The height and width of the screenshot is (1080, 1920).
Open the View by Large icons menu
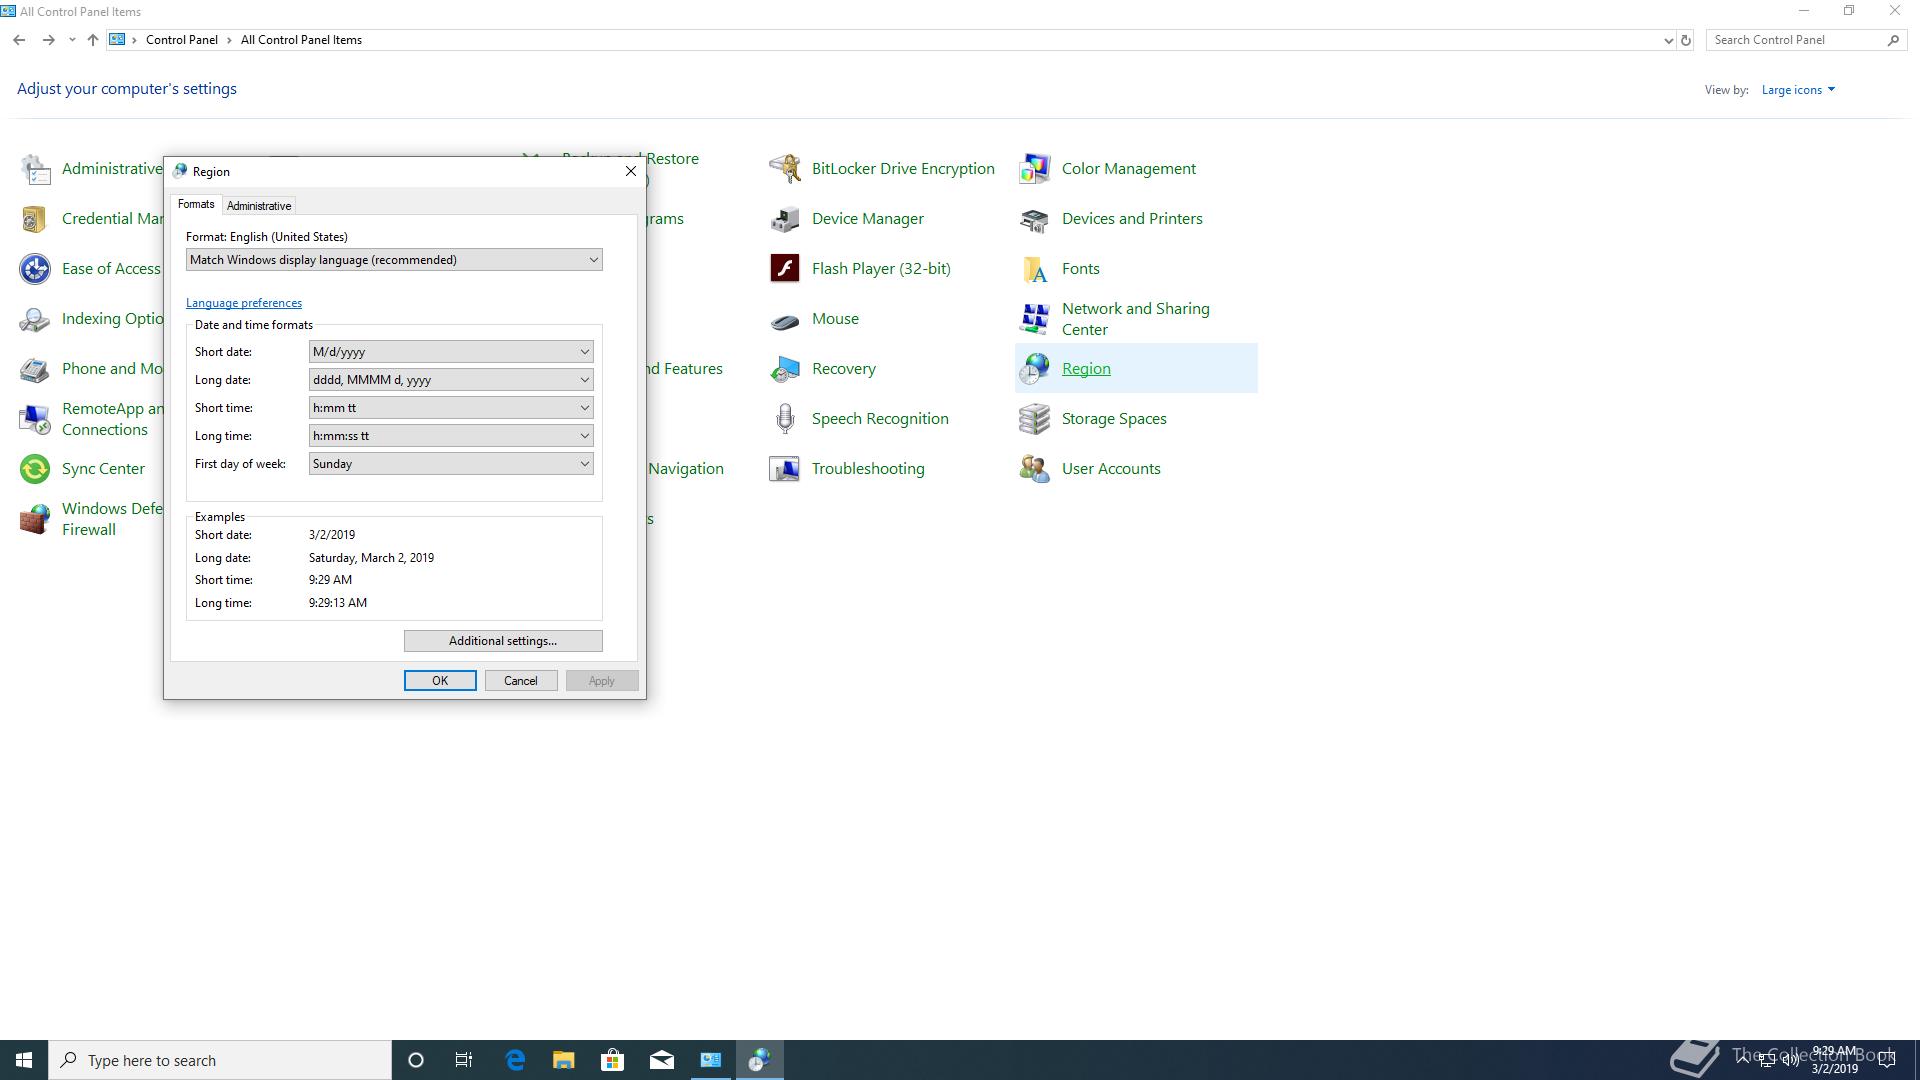pos(1797,90)
